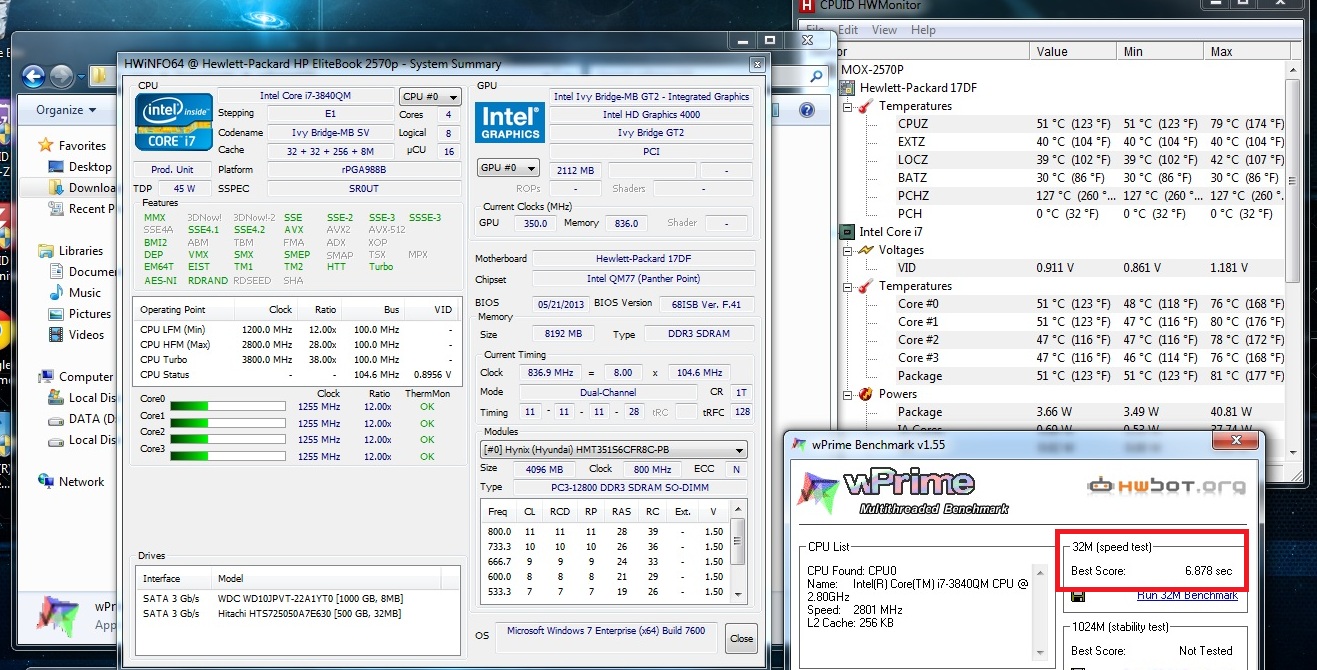
Task: Click the Run 32M Benchmark link
Action: (x=1187, y=596)
